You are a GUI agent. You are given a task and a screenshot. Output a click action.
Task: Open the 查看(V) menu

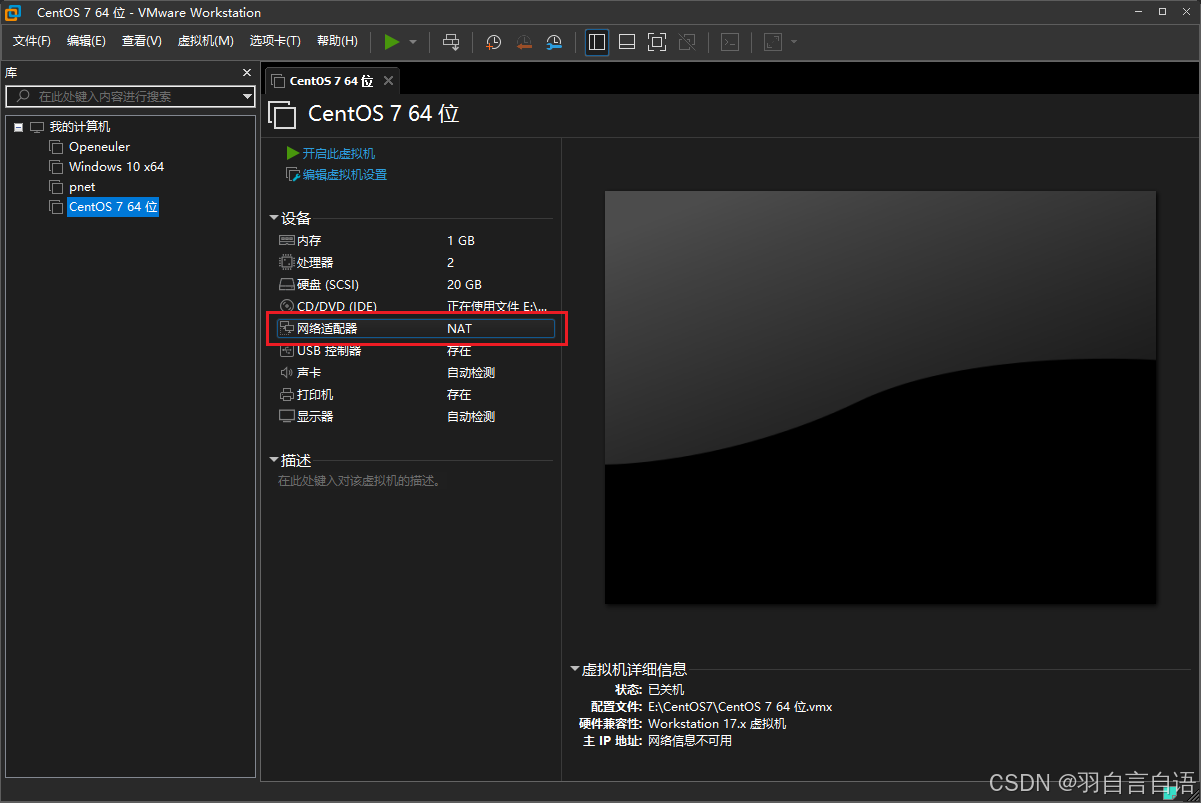142,41
